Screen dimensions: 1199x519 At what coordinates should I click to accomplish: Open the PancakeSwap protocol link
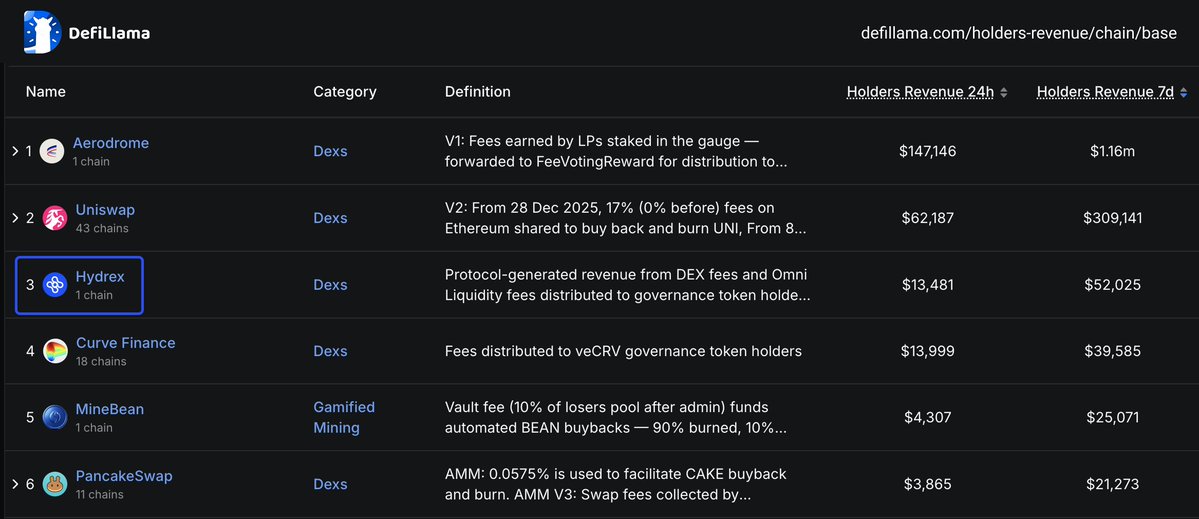124,476
